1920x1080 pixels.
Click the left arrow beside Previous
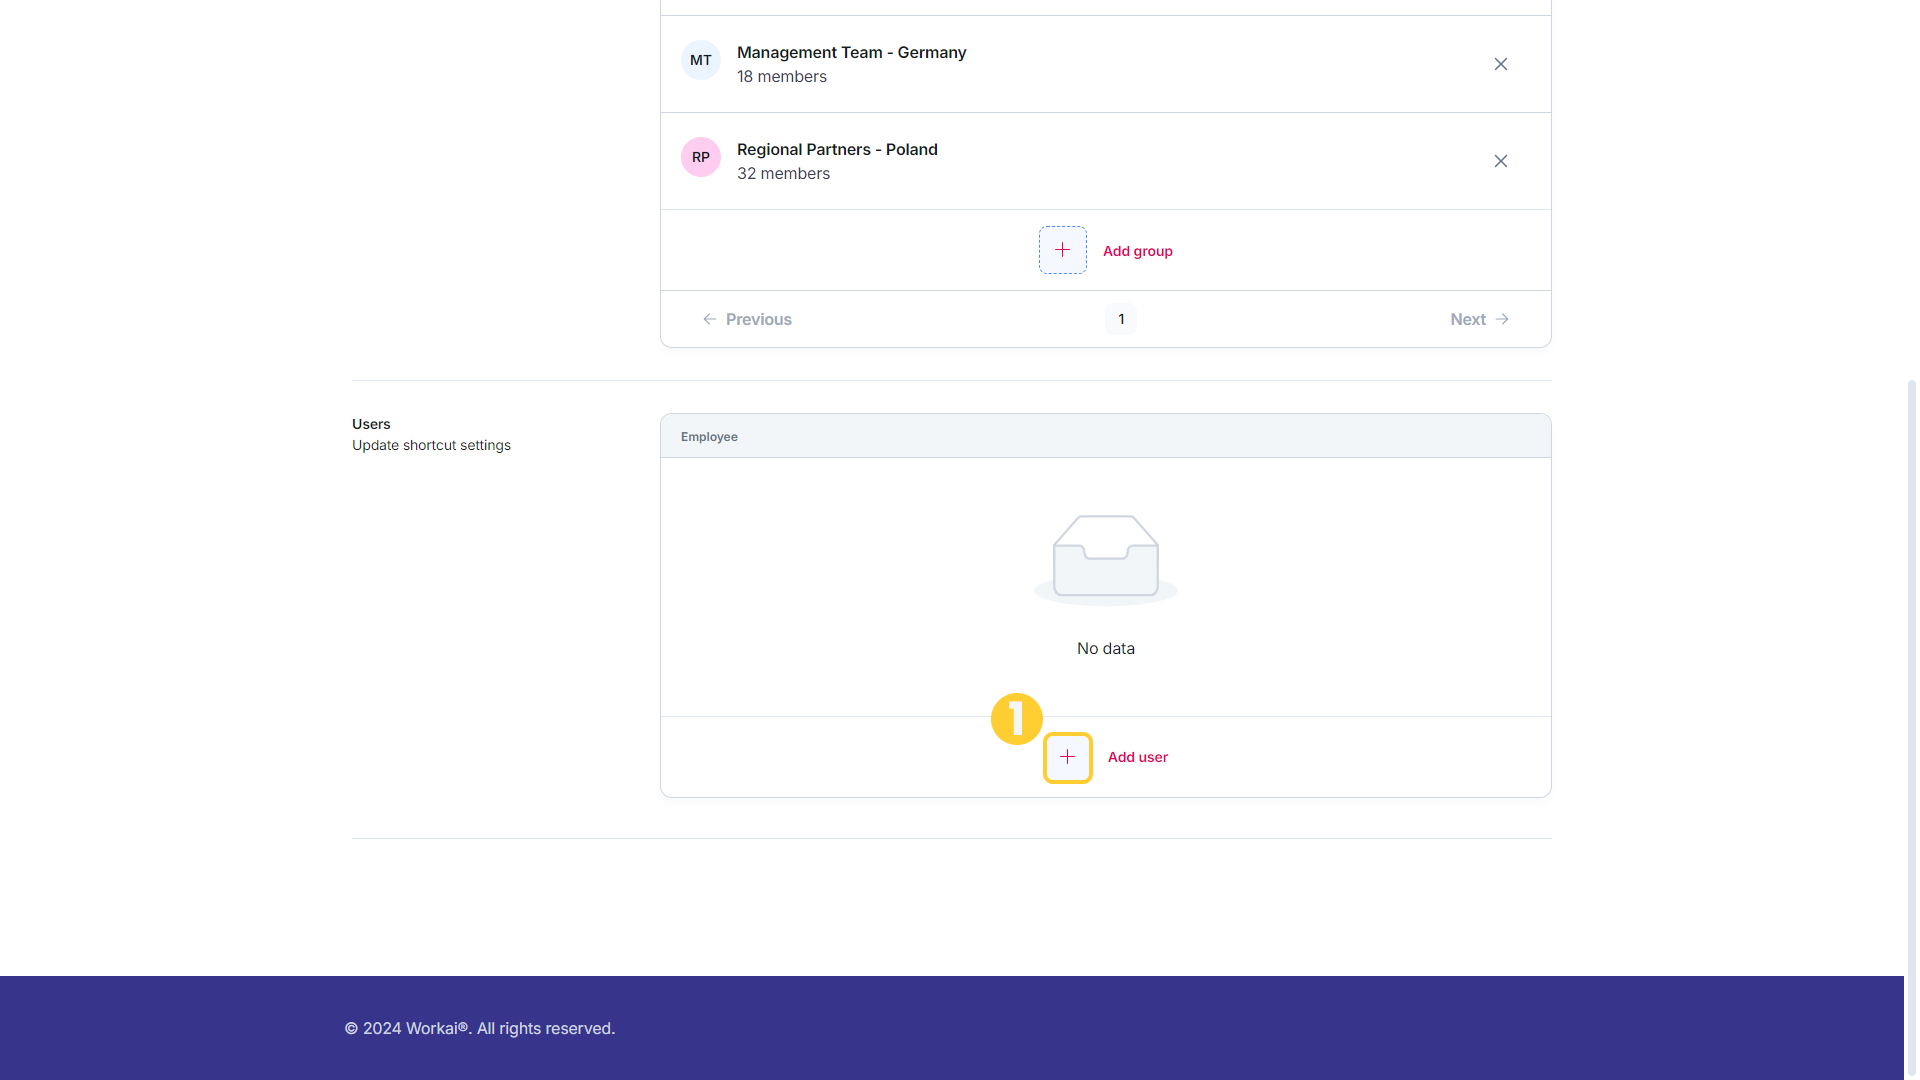709,319
